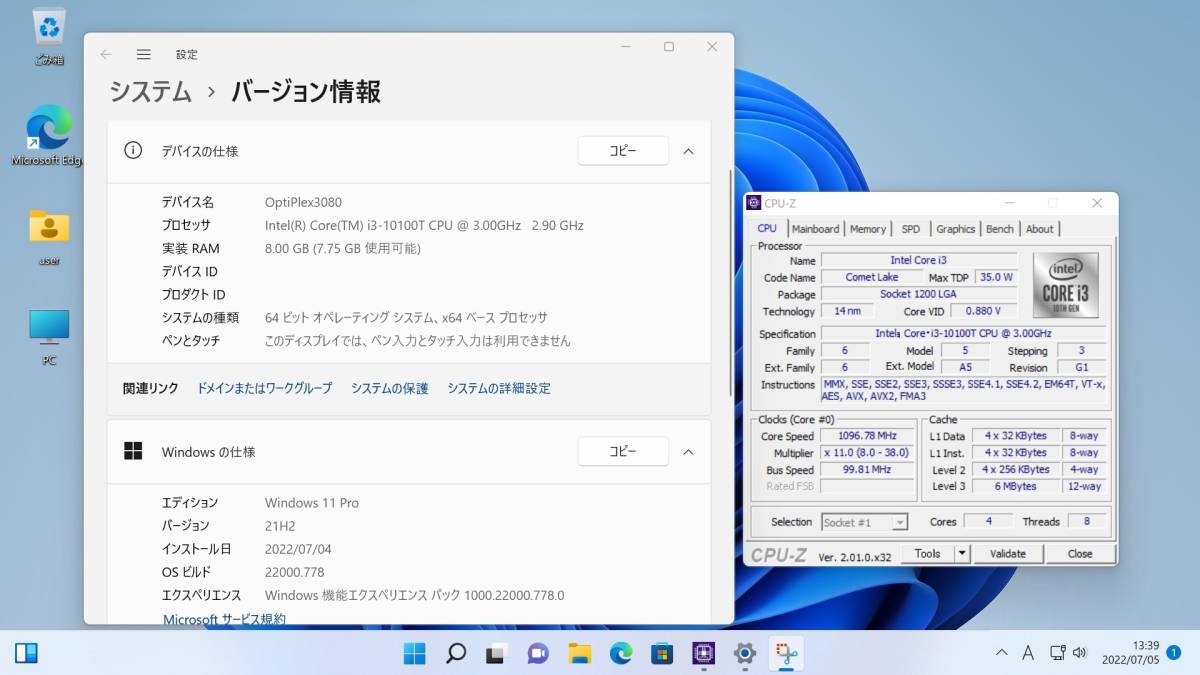Copy the device specifications
1200x675 pixels.
623,151
